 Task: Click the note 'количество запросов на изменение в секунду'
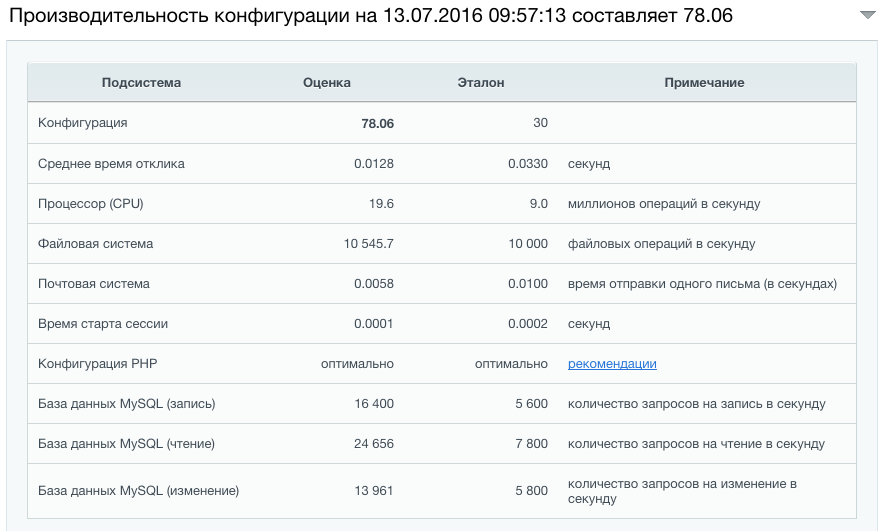click(682, 491)
